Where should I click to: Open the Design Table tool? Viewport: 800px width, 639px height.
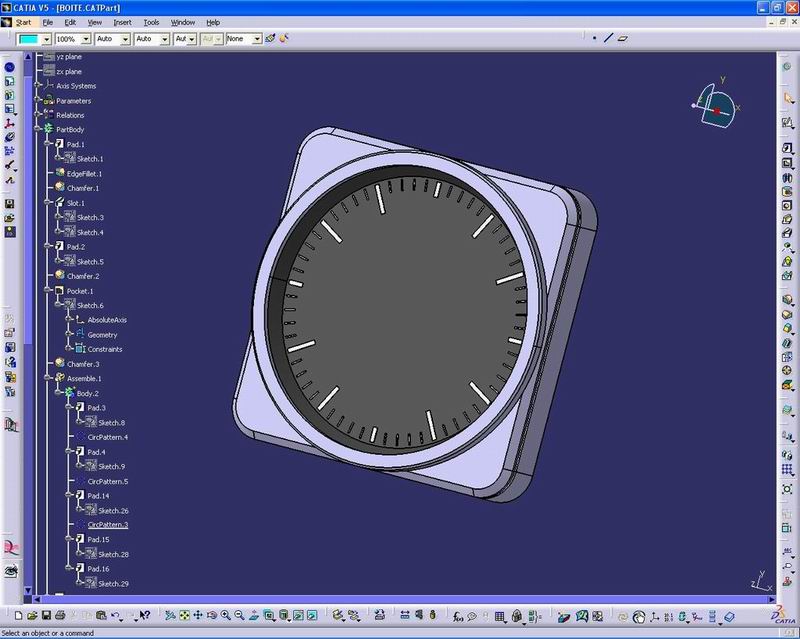pos(499,617)
